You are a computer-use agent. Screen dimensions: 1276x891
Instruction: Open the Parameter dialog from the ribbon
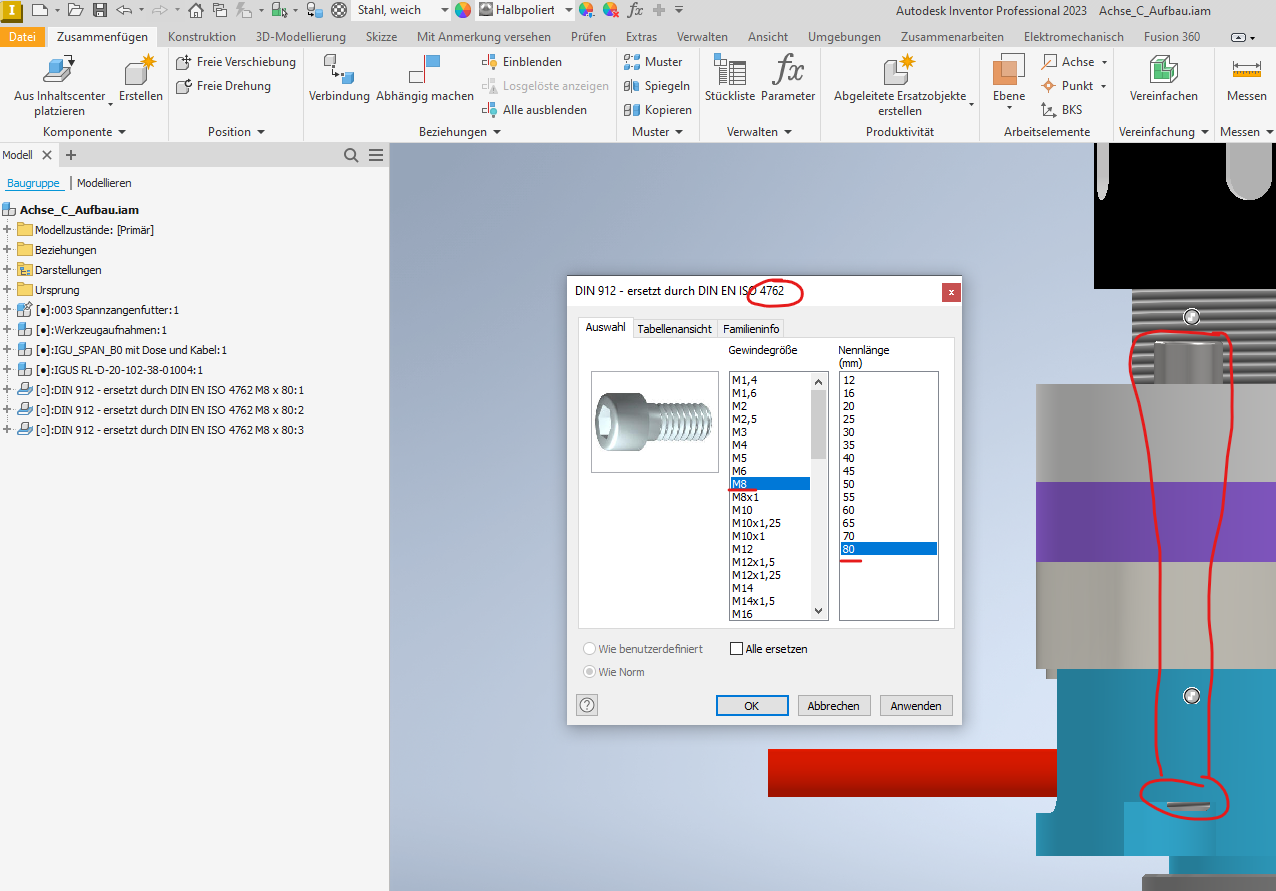pyautogui.click(x=788, y=80)
